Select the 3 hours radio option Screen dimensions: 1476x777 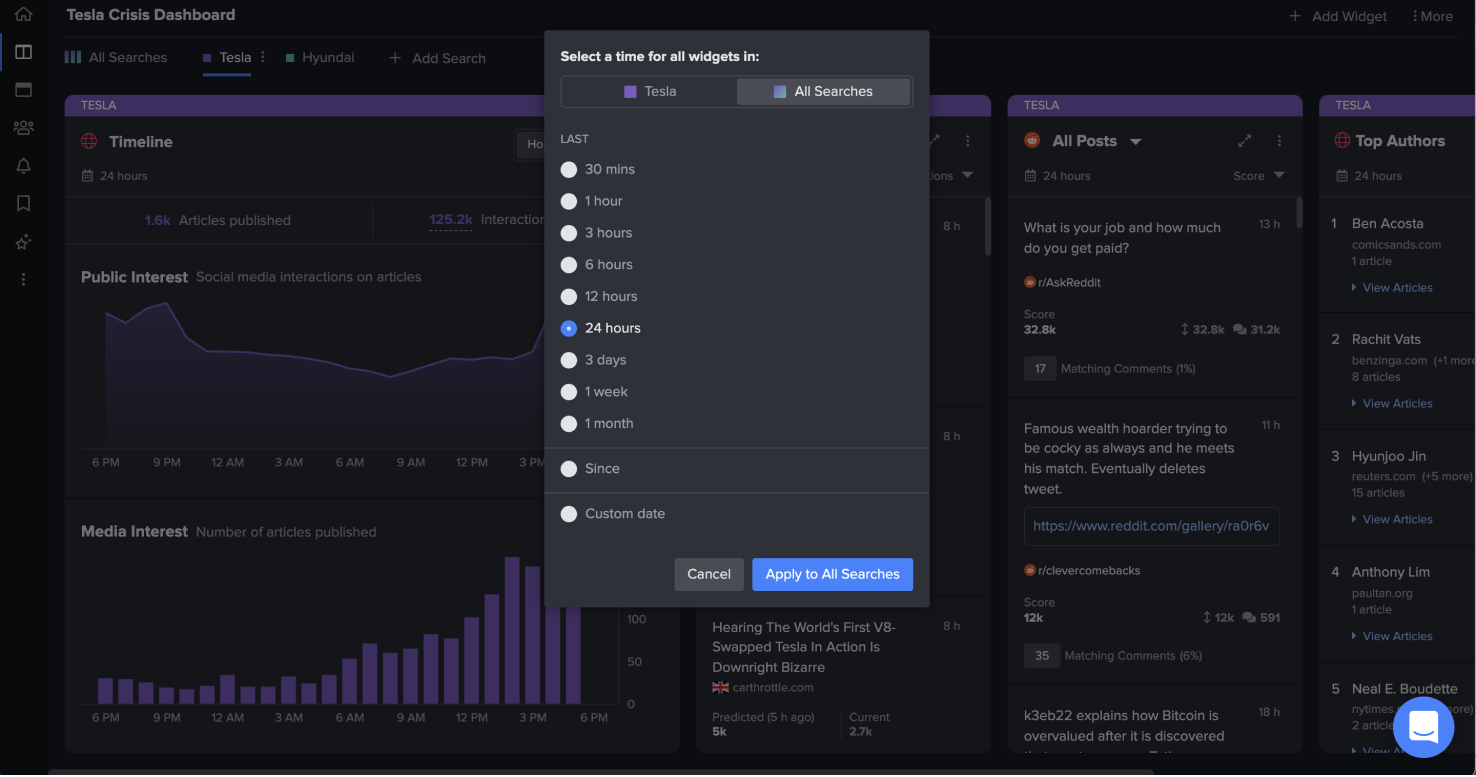pyautogui.click(x=569, y=233)
